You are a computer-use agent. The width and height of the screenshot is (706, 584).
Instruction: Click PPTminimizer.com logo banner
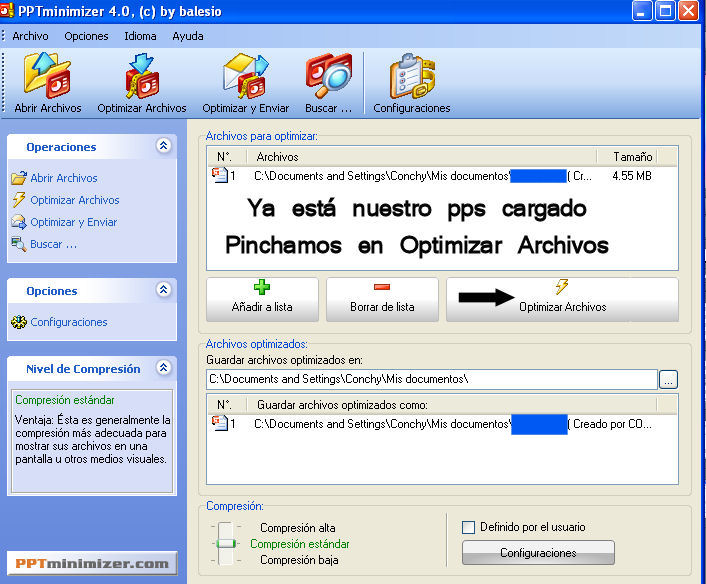92,563
